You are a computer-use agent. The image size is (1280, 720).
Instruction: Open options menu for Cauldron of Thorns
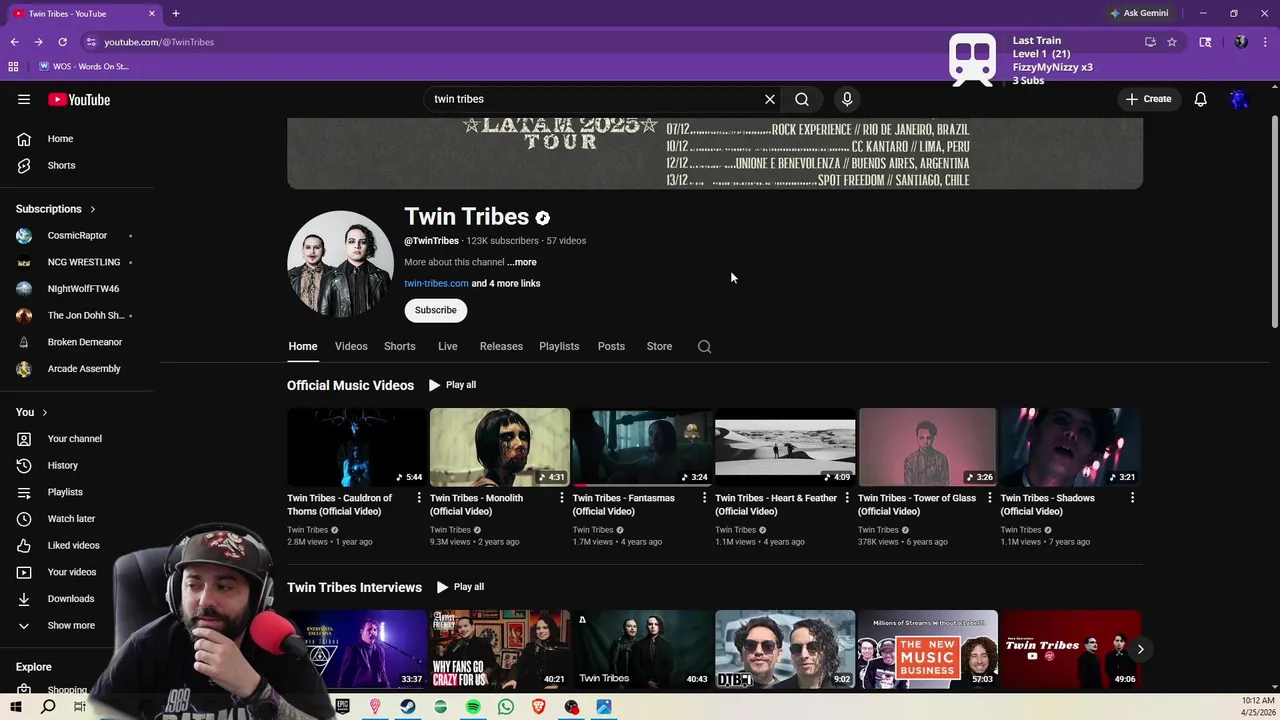coord(418,498)
